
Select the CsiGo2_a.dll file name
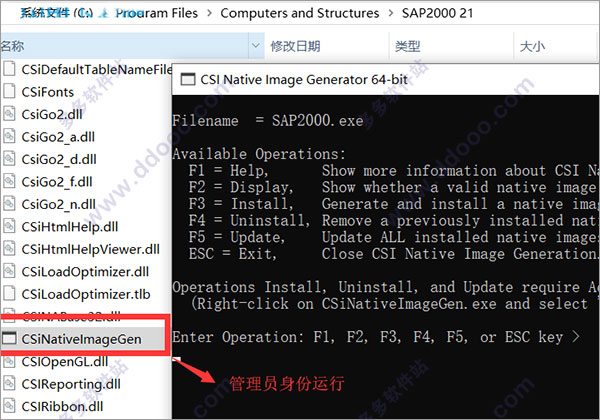(58, 137)
